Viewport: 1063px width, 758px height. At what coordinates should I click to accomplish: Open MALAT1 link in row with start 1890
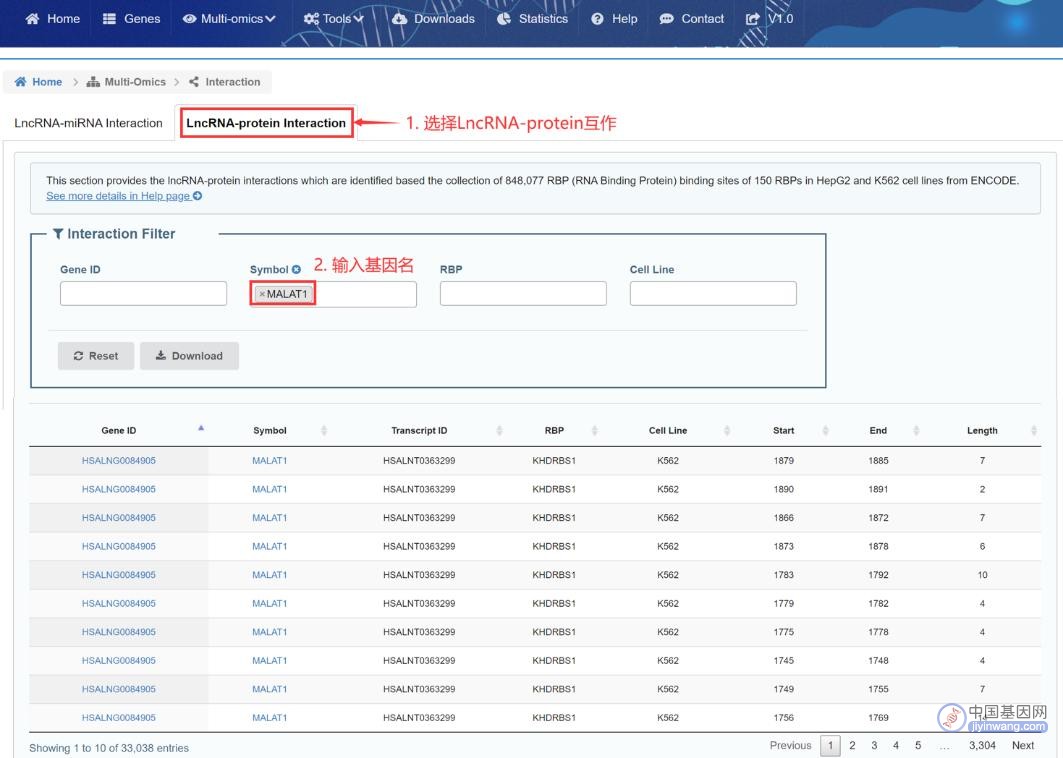coord(270,489)
